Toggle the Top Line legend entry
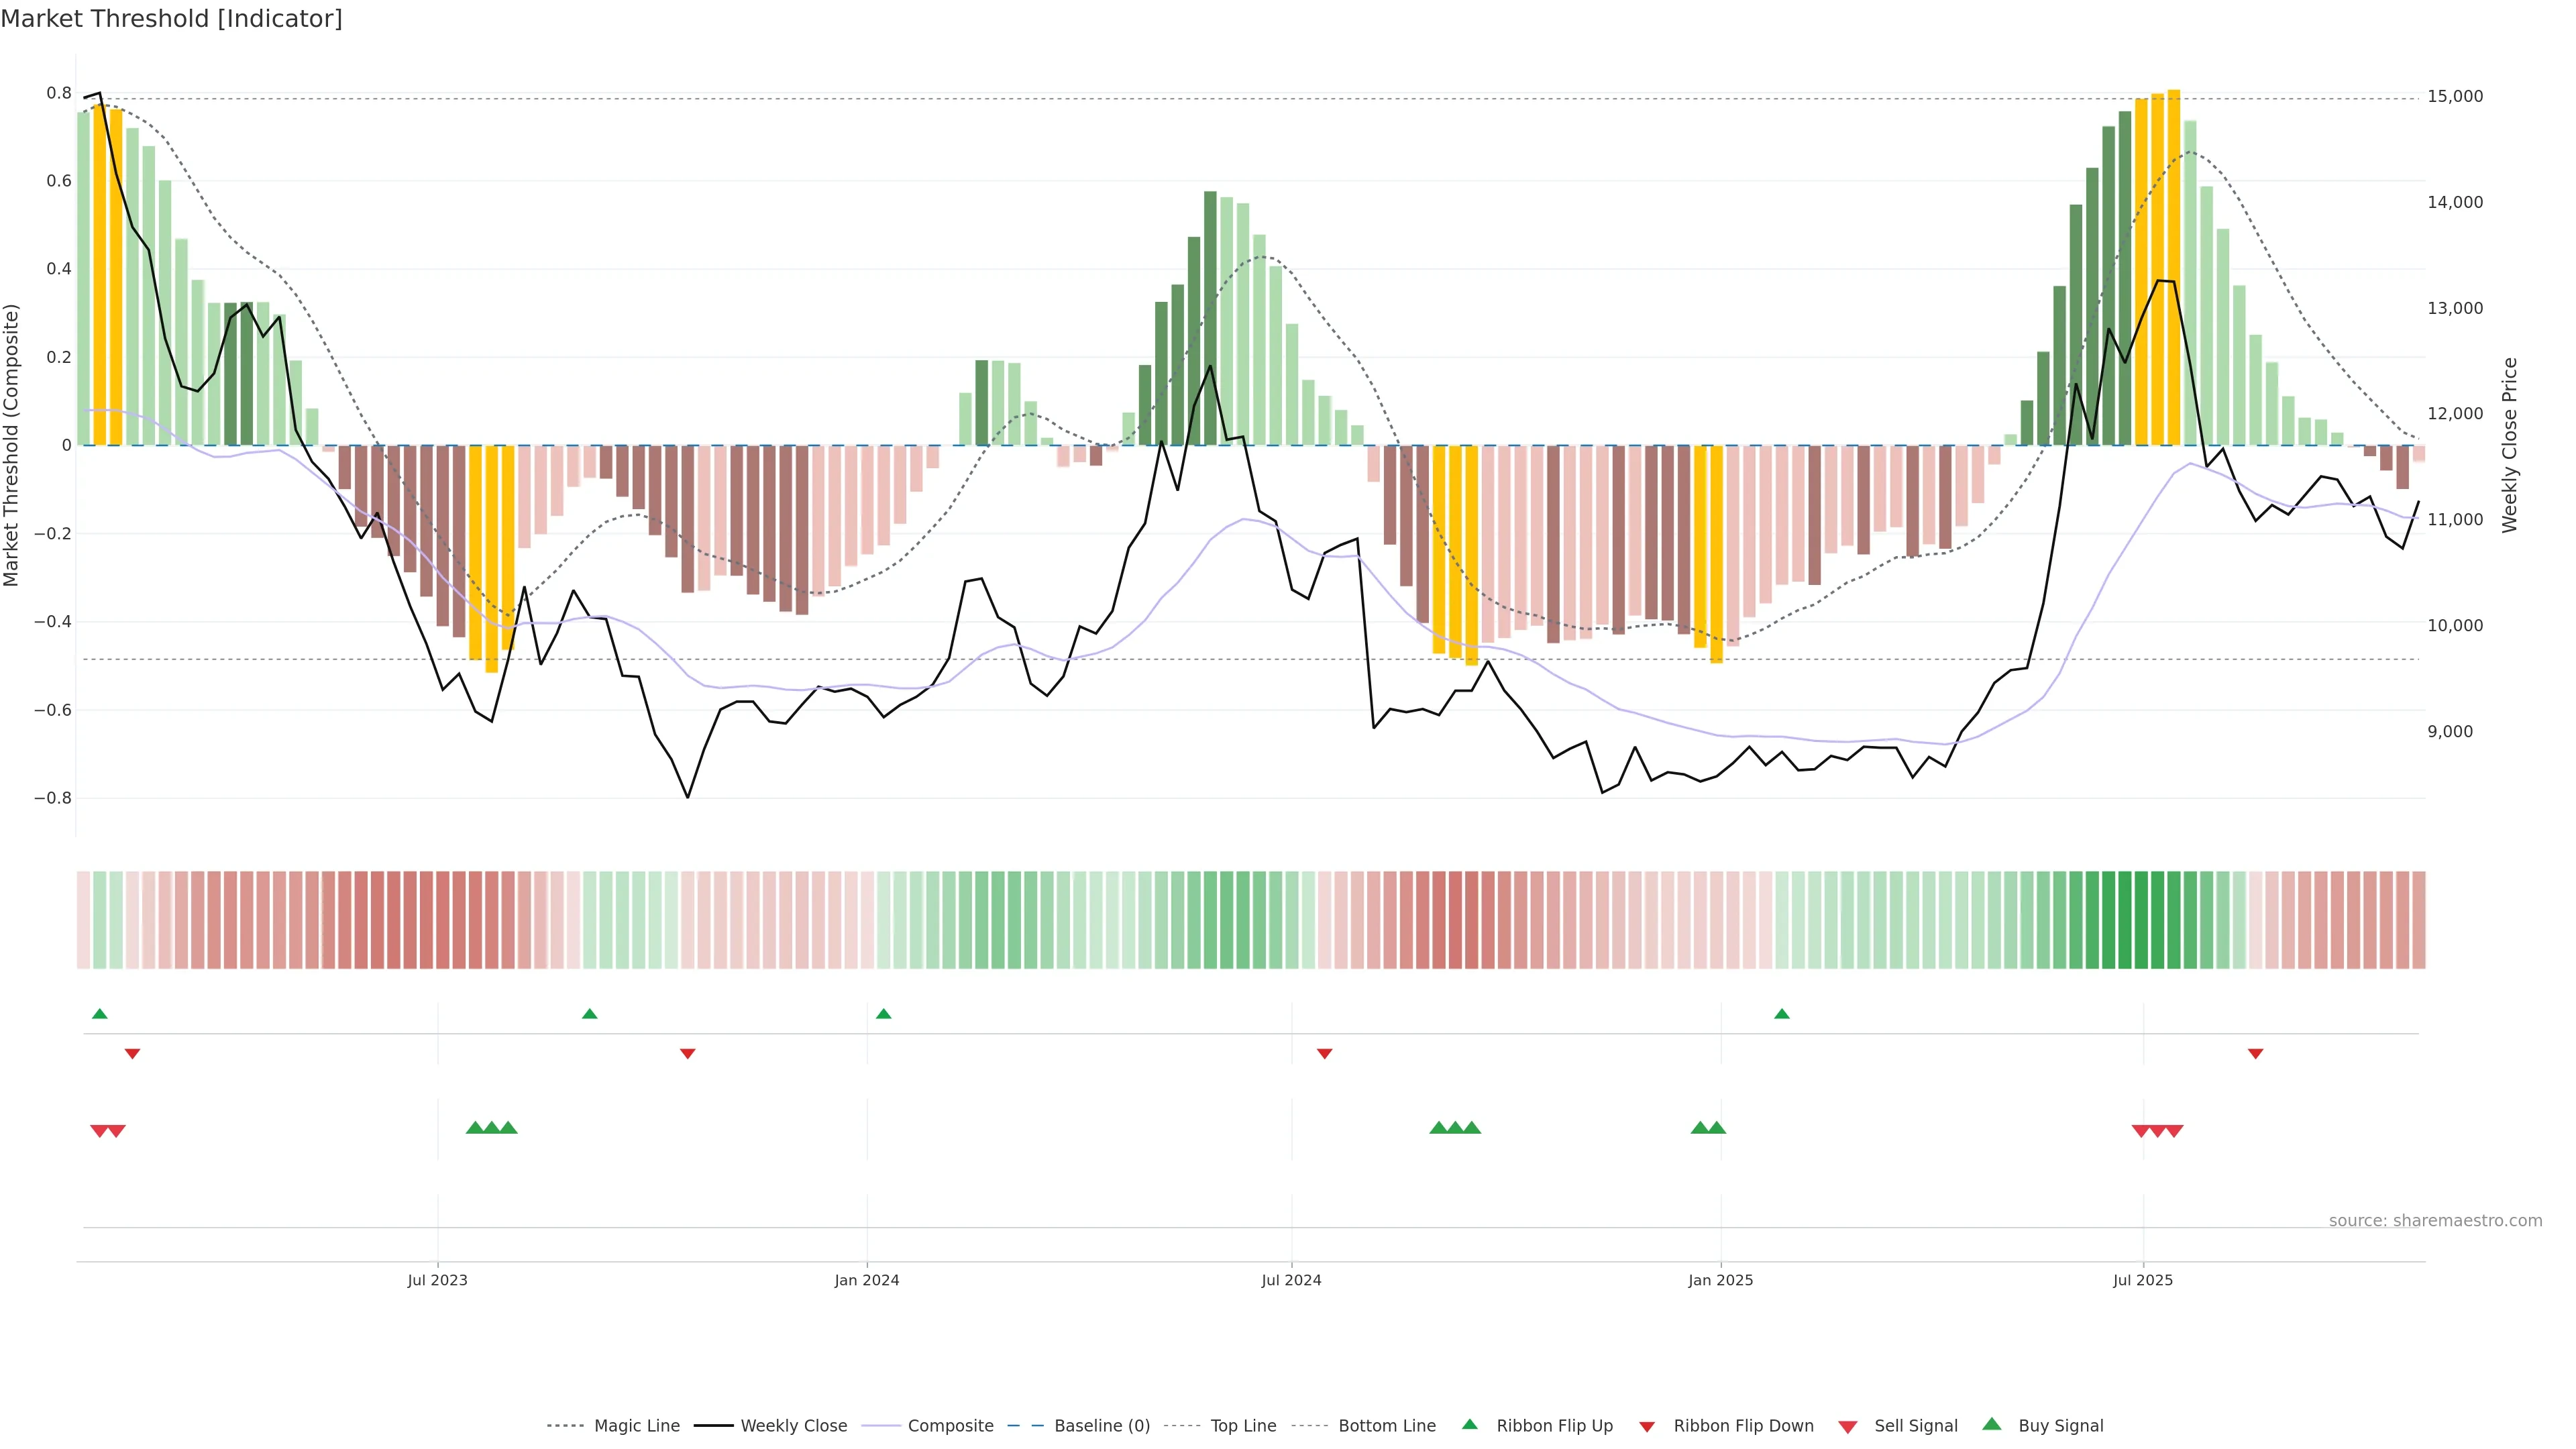The image size is (2576, 1449). click(1243, 1426)
